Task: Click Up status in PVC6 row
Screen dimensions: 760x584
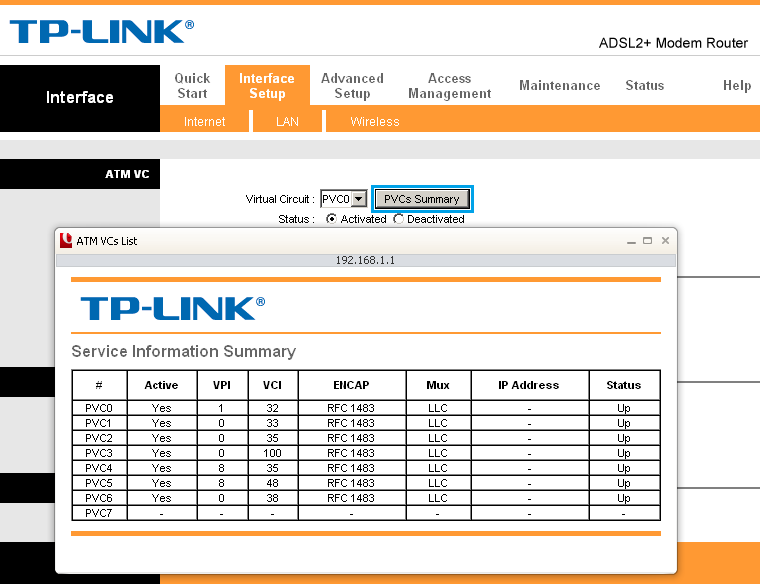Action: click(624, 498)
